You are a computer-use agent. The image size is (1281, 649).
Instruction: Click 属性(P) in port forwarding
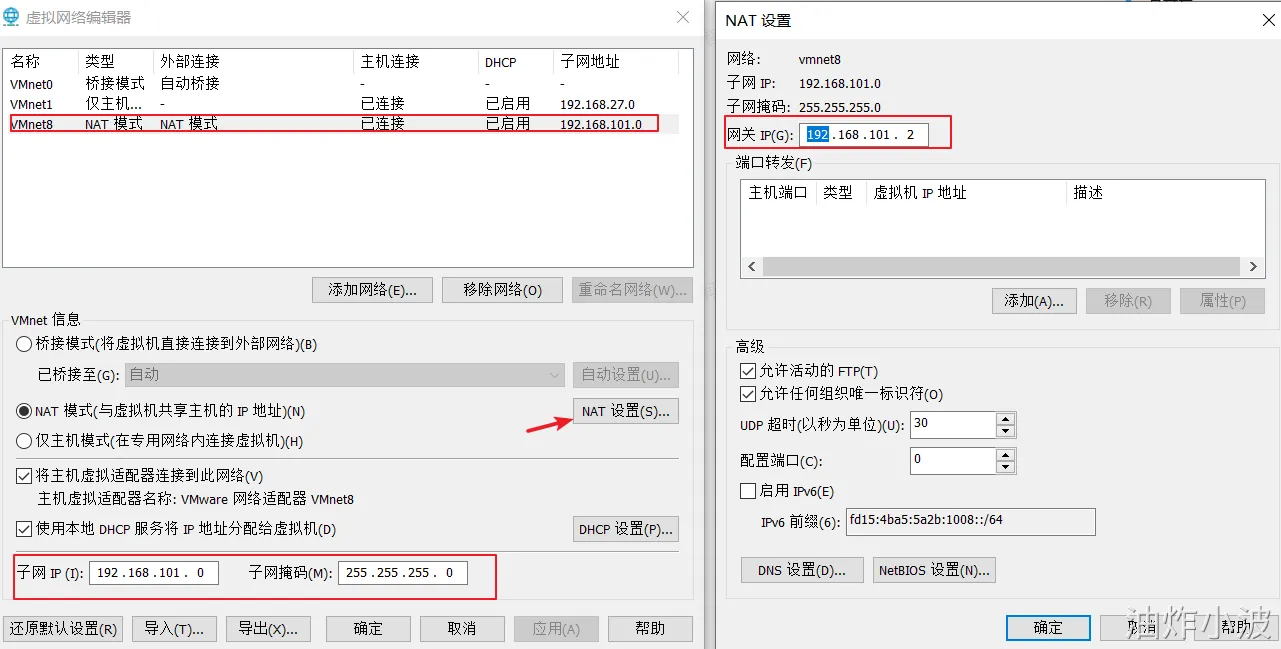pyautogui.click(x=1222, y=301)
